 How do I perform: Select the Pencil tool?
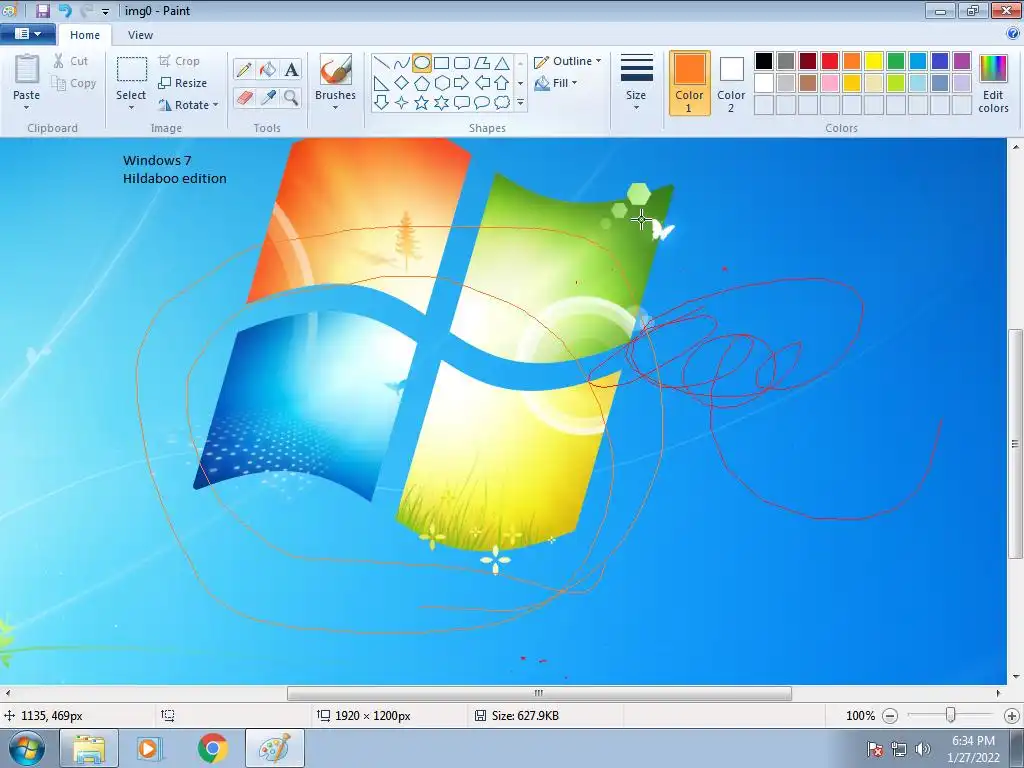(244, 69)
